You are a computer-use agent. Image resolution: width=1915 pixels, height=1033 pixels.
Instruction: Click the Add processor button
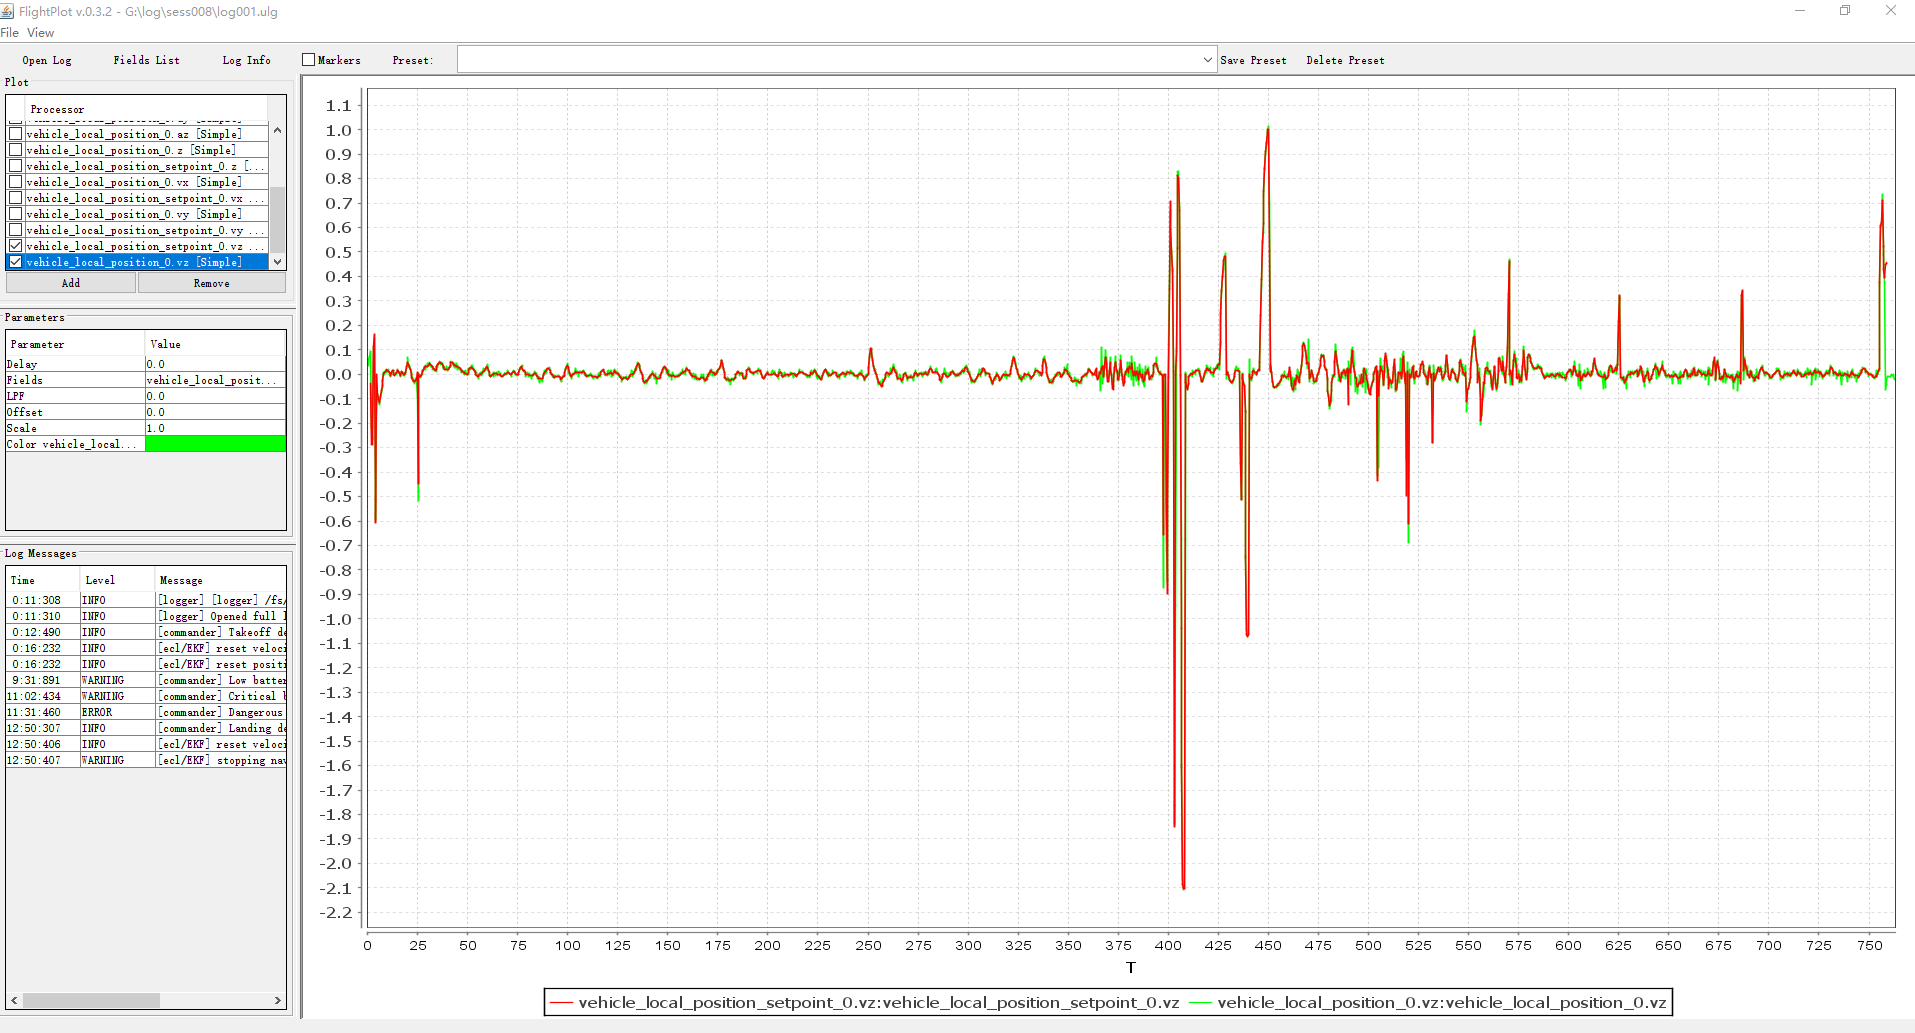click(71, 283)
